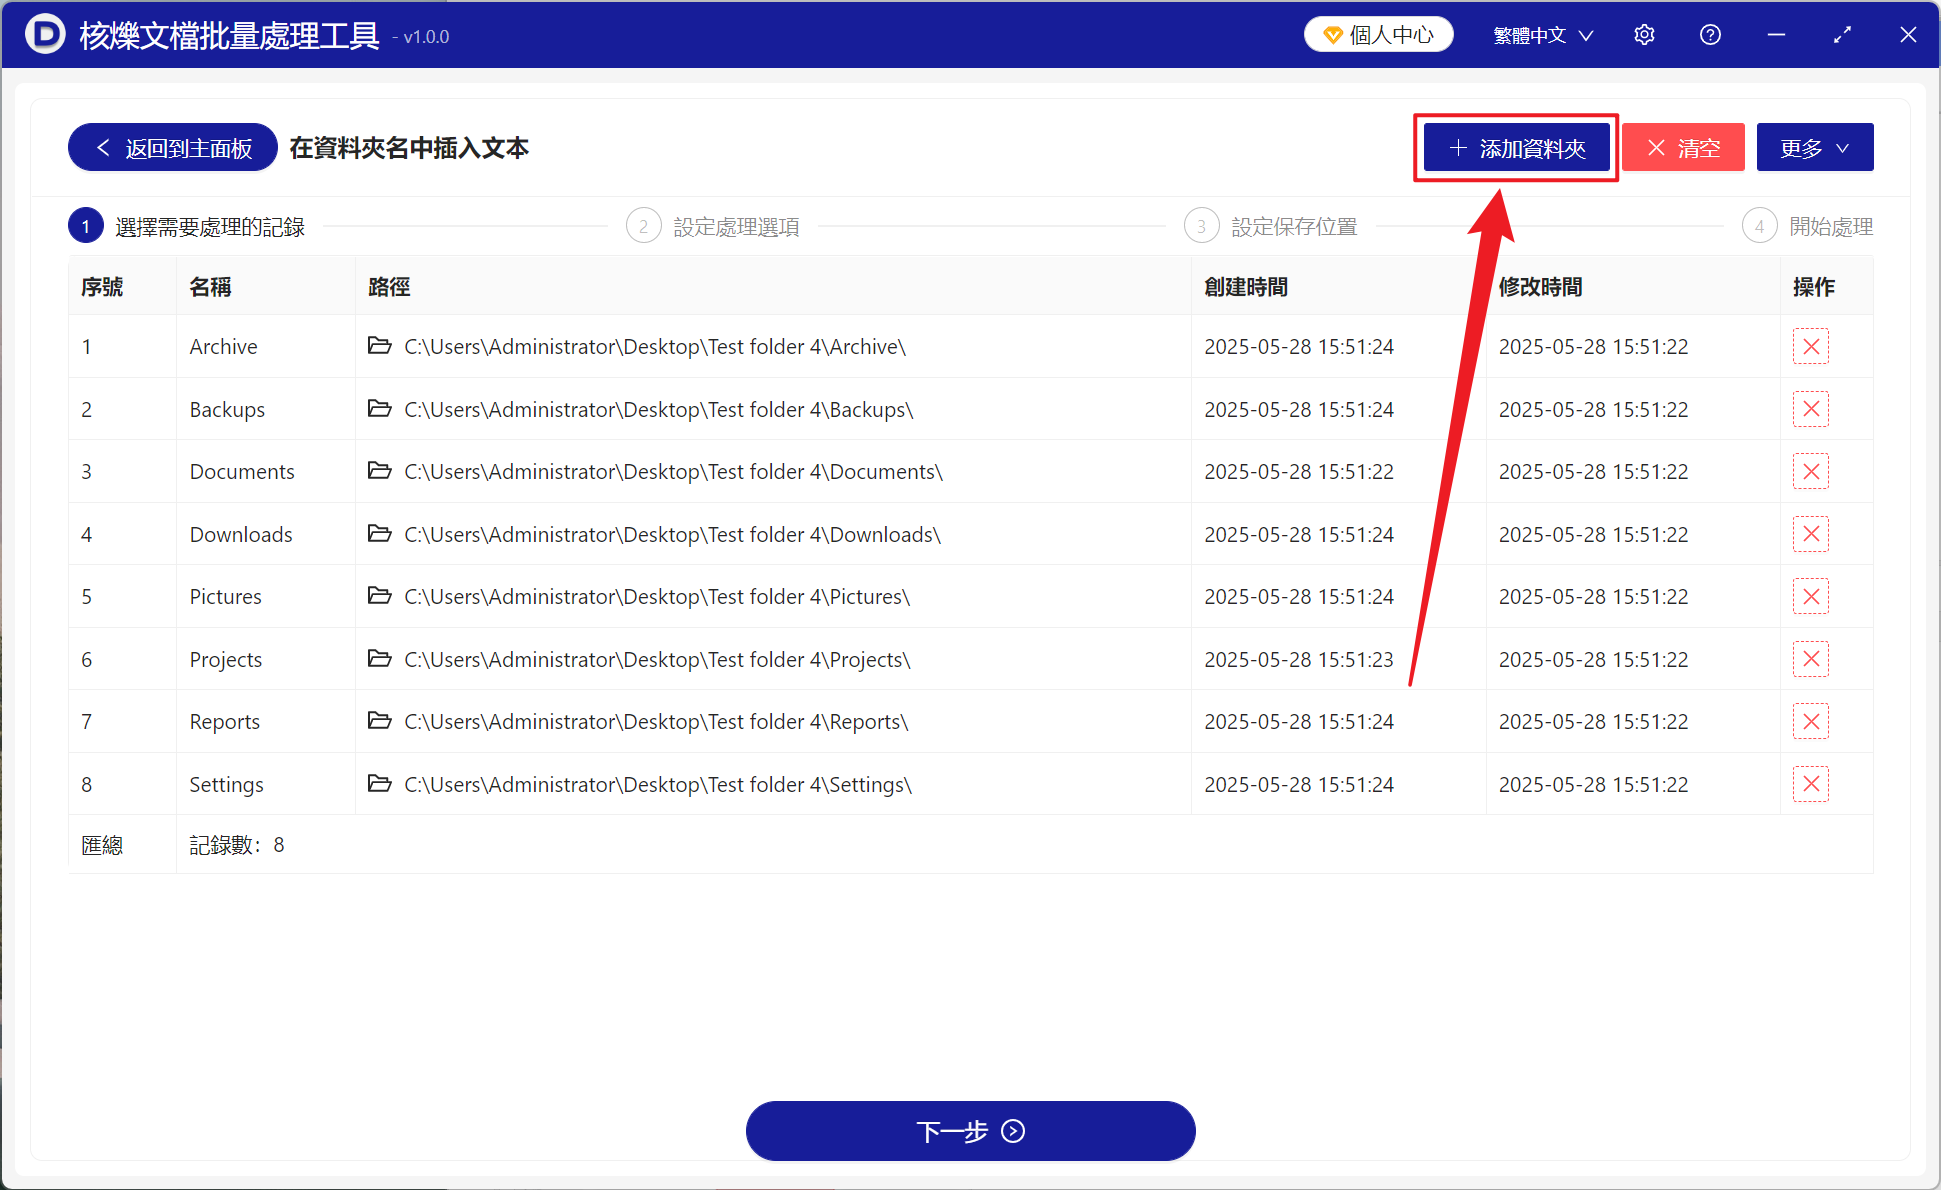Image resolution: width=1941 pixels, height=1190 pixels.
Task: Click folder icon in the Reports path
Action: pos(379,720)
